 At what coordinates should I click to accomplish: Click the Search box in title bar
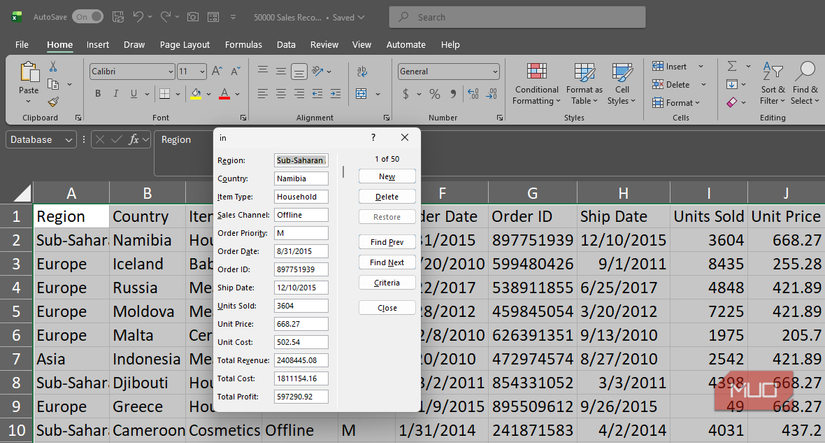[517, 17]
